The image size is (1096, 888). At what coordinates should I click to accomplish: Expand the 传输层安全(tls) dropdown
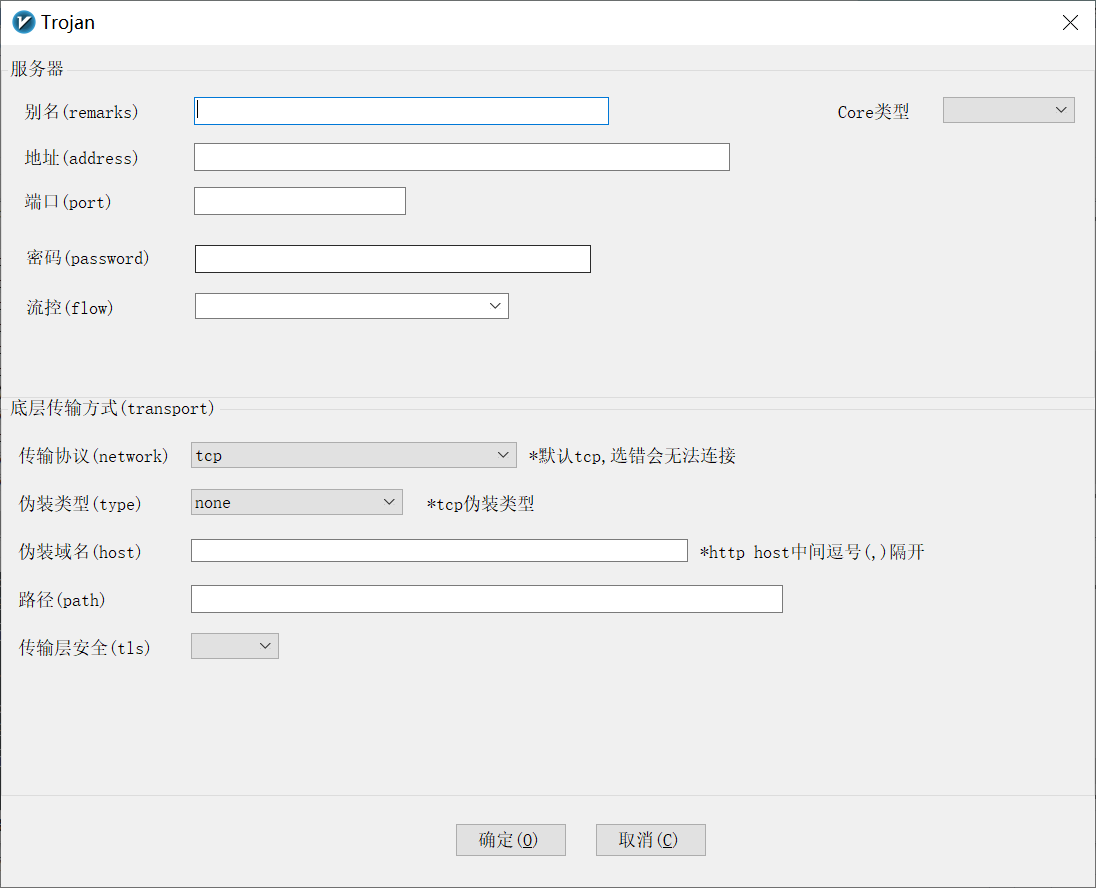click(235, 646)
